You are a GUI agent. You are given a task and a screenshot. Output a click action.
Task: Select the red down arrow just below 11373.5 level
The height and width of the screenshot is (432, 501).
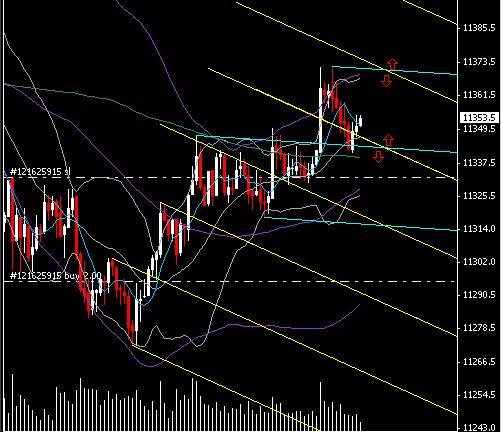(387, 81)
